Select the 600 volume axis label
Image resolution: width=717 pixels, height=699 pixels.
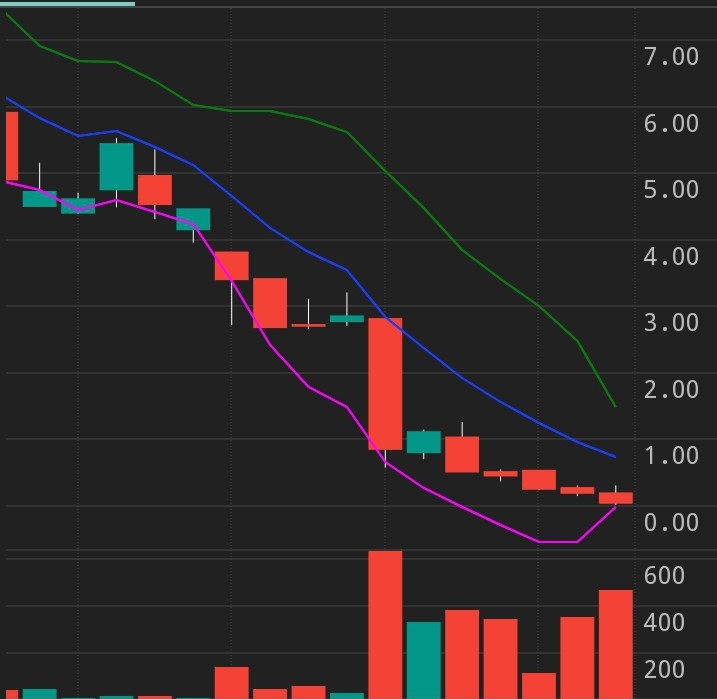pos(664,576)
